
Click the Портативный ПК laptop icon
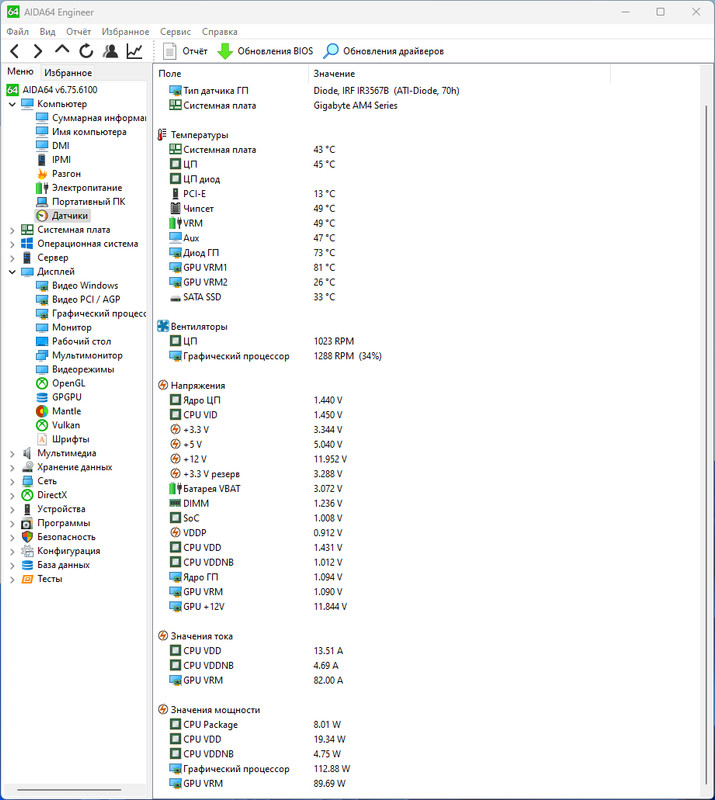click(42, 202)
